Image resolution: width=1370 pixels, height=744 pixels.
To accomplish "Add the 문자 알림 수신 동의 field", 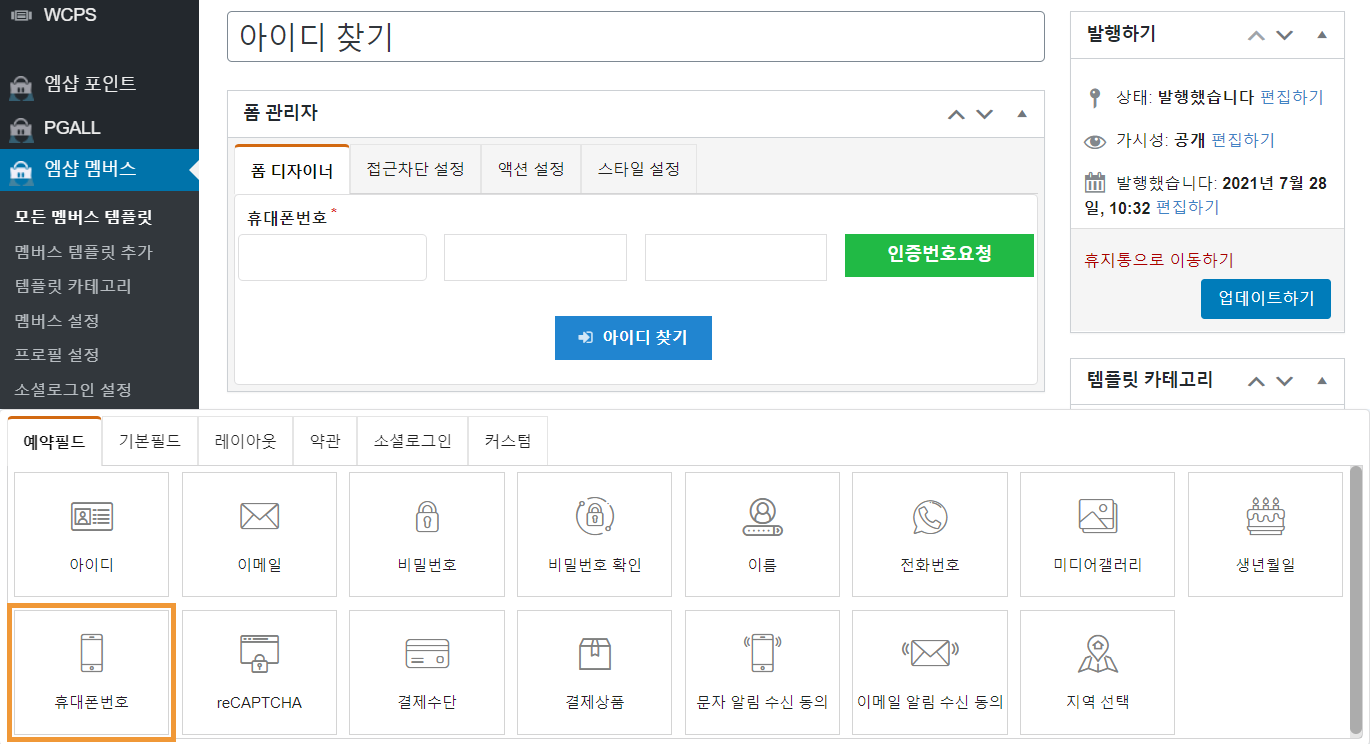I will tap(762, 672).
